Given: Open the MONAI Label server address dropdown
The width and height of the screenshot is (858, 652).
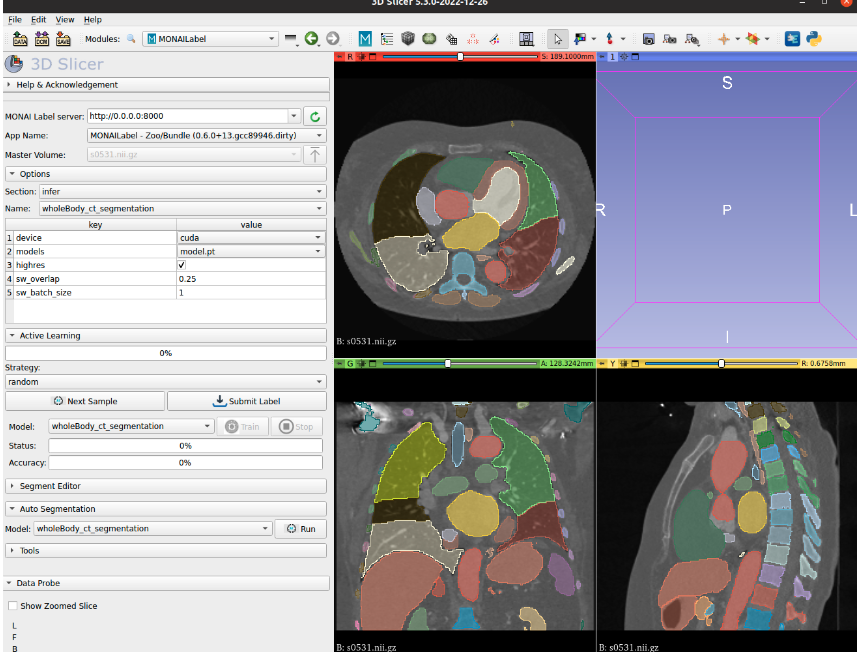Looking at the screenshot, I should [294, 116].
